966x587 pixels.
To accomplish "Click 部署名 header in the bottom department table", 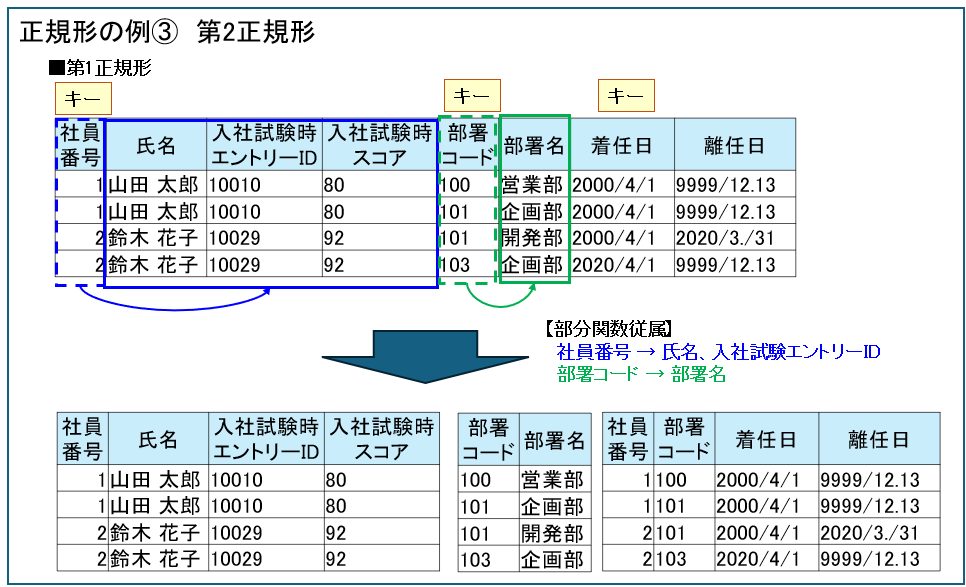I will tap(554, 440).
